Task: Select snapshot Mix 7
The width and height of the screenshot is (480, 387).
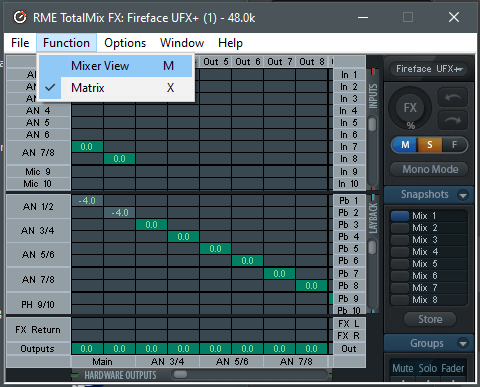Action: (x=429, y=288)
